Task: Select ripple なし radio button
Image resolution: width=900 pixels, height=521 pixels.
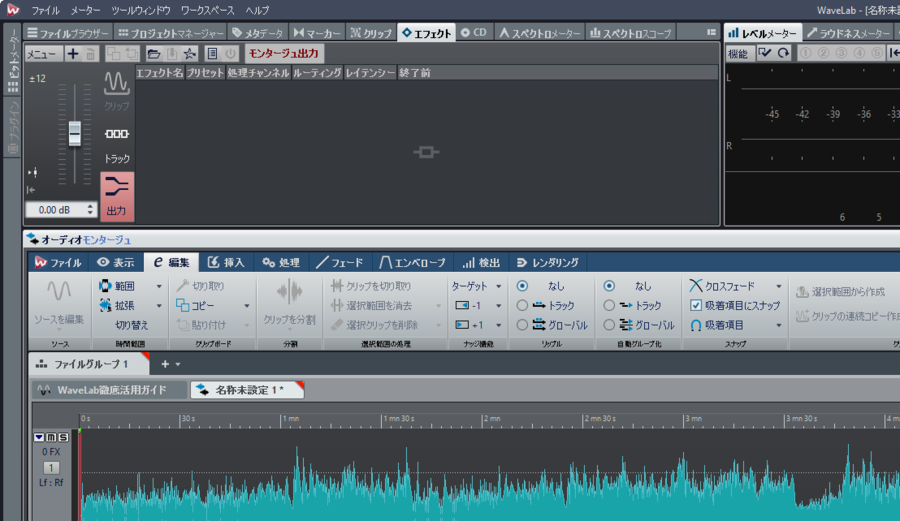Action: click(x=522, y=286)
